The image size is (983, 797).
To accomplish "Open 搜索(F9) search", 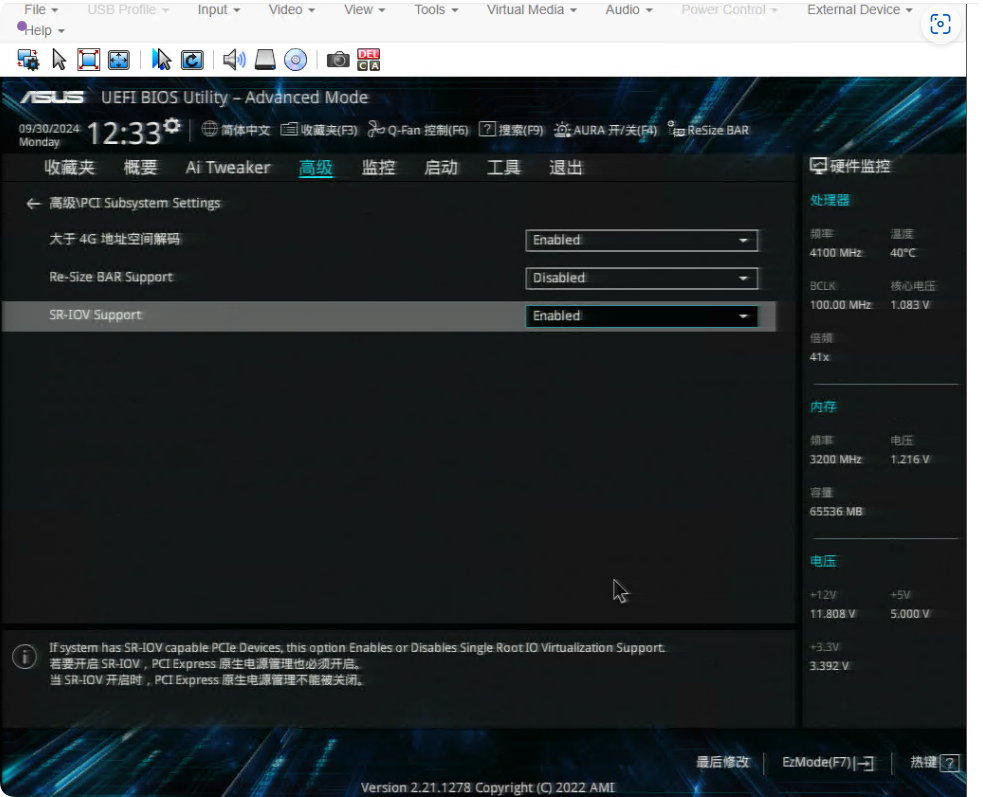I will pyautogui.click(x=512, y=130).
